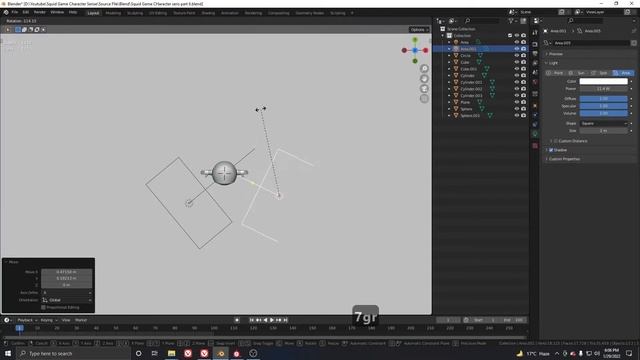The image size is (640, 360).
Task: Toggle the pin icon in properties editor
Action: [x=634, y=31]
